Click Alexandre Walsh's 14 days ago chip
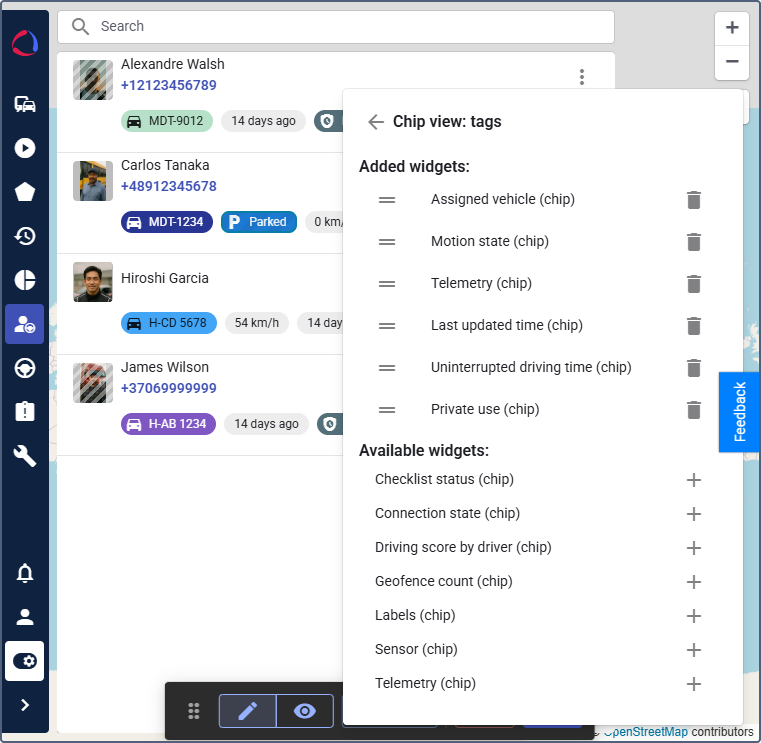This screenshot has width=761, height=743. [263, 121]
